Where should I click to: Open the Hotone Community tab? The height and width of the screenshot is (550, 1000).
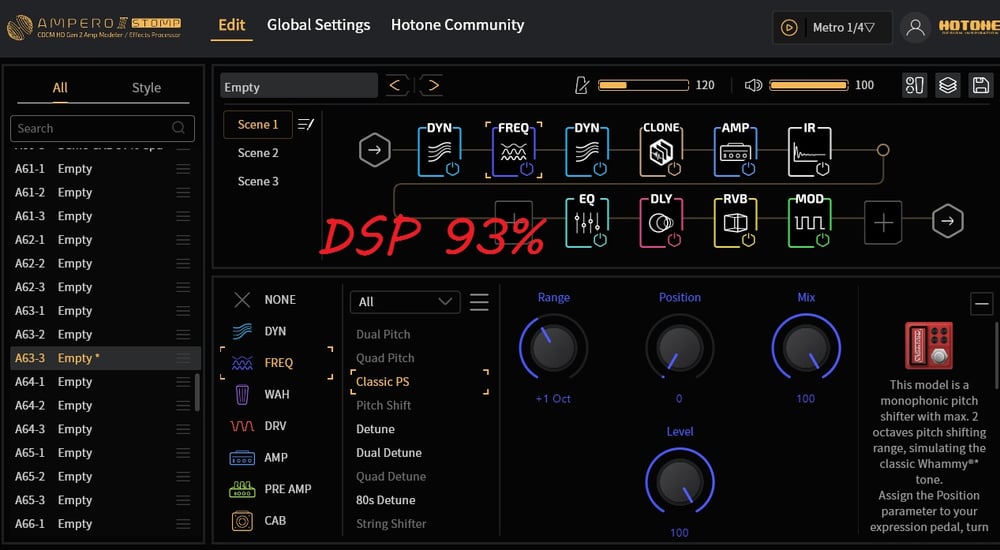(x=457, y=25)
